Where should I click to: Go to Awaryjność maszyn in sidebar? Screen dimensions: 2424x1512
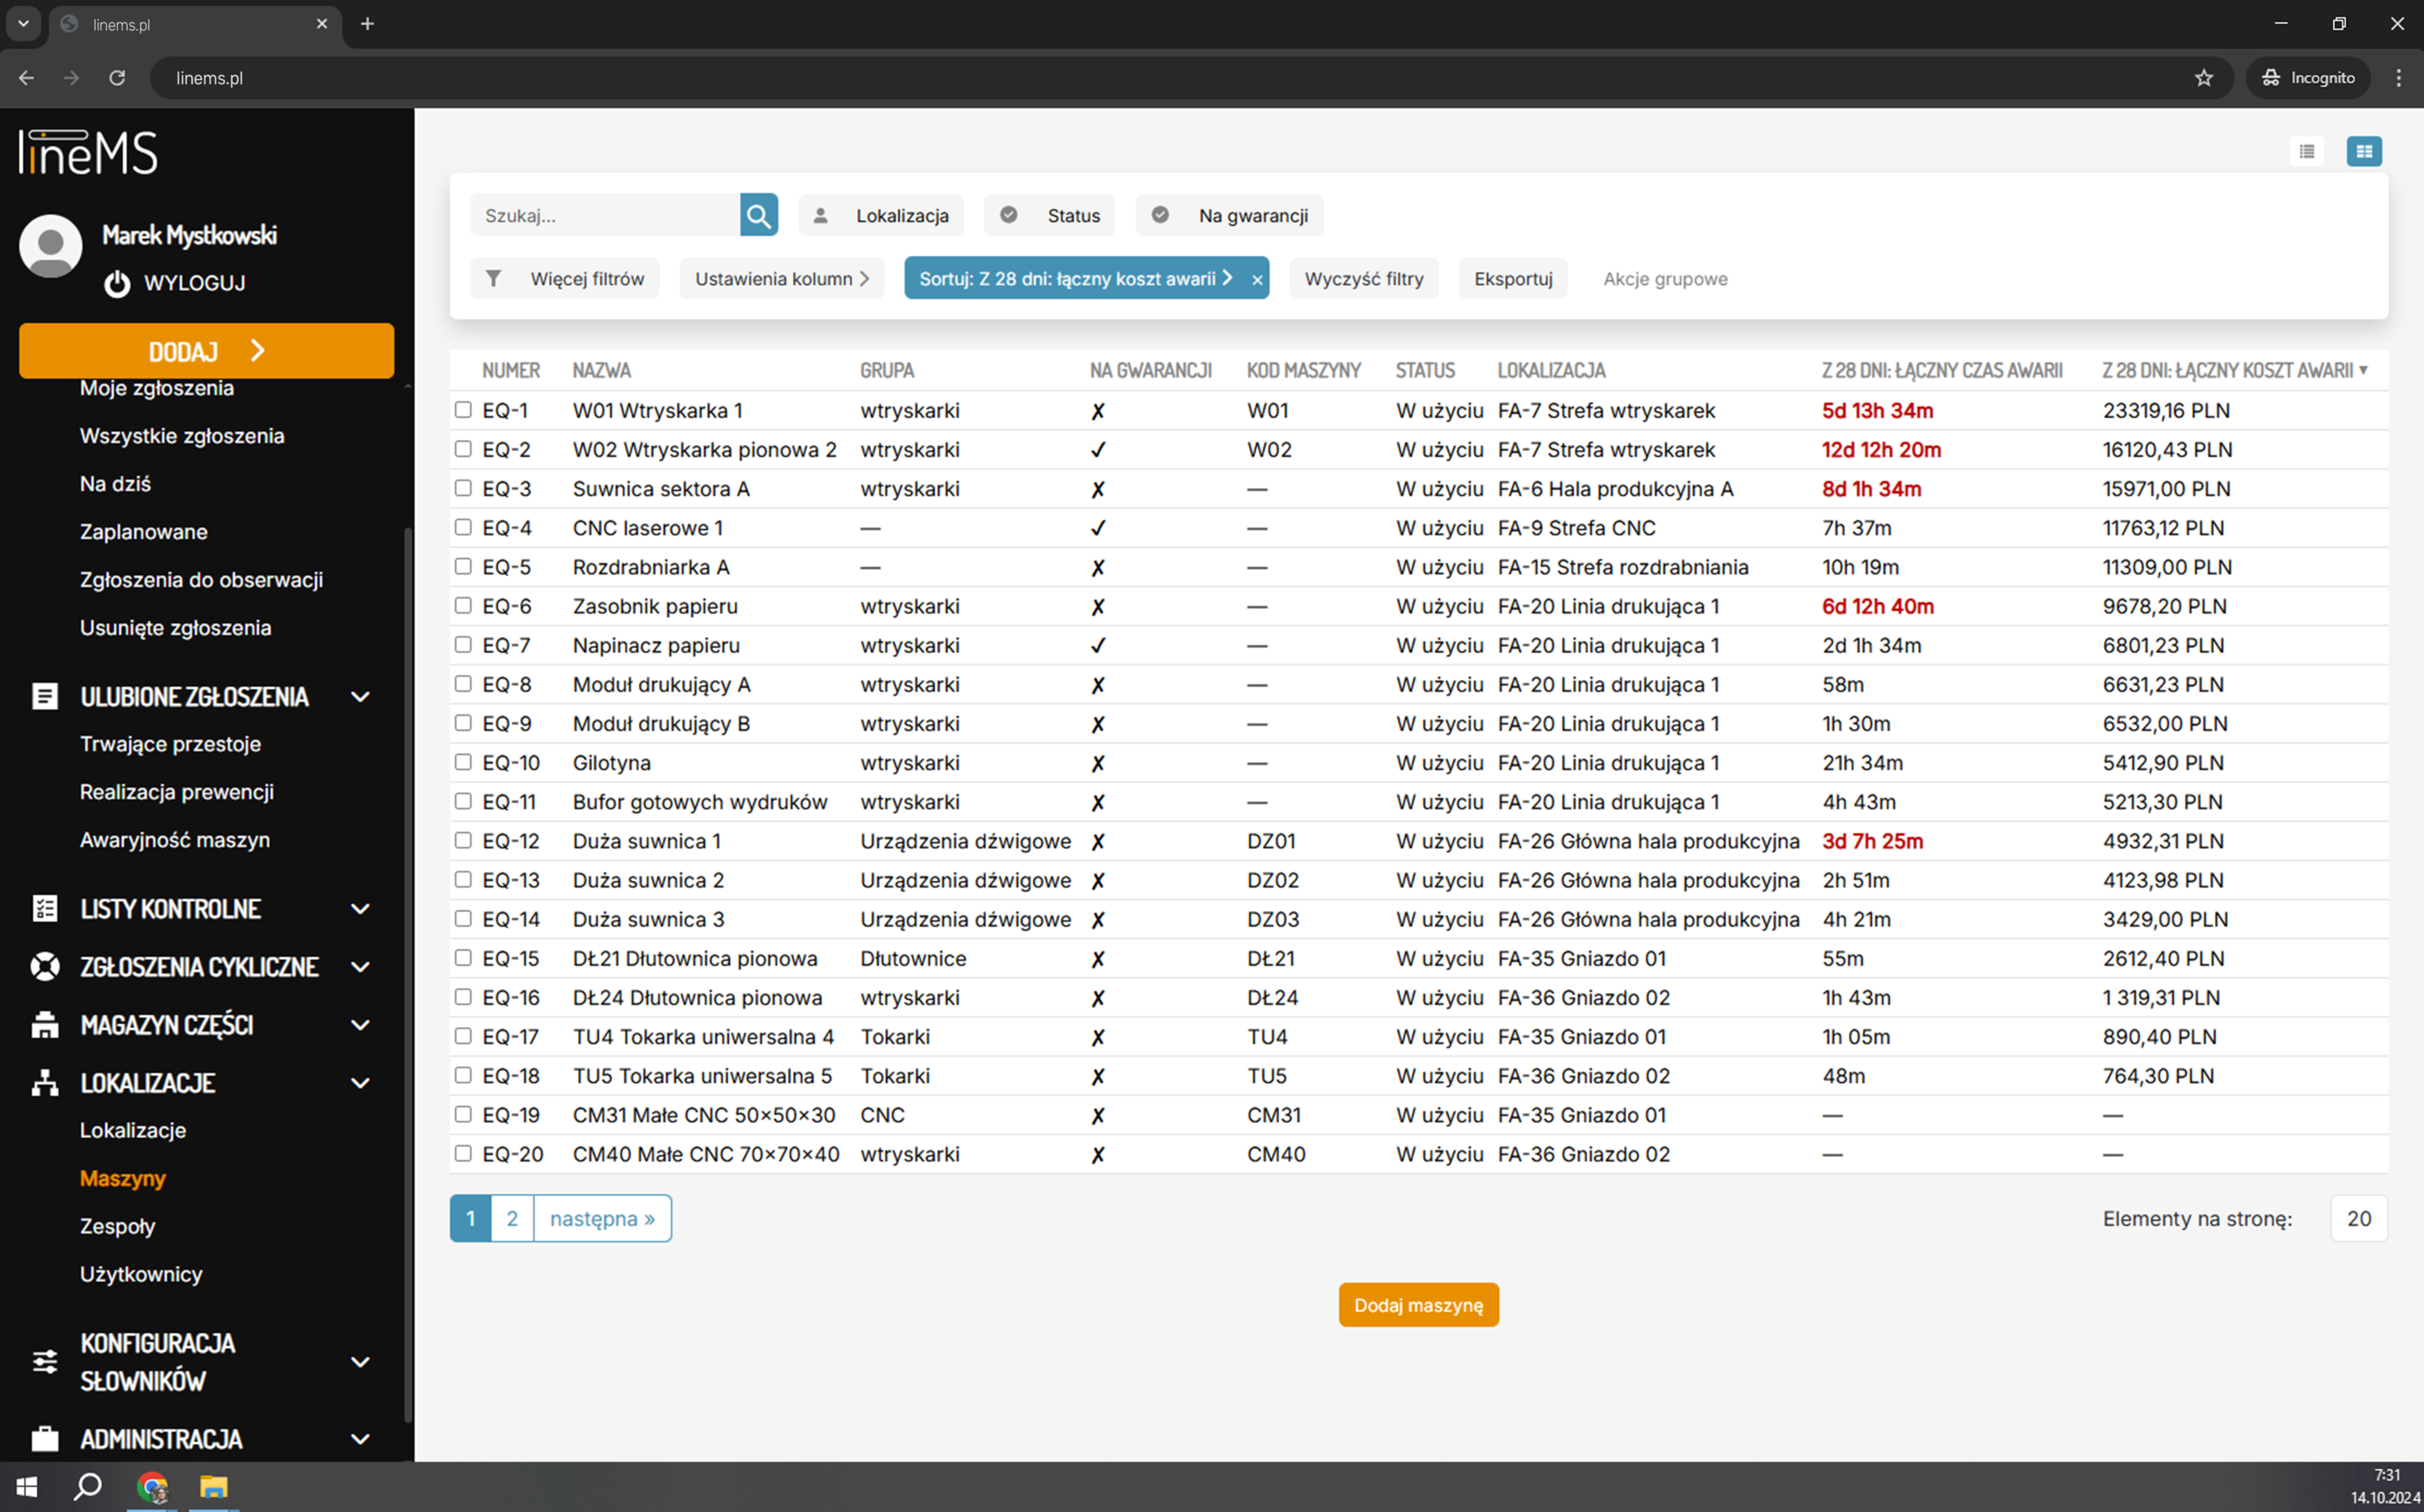175,839
